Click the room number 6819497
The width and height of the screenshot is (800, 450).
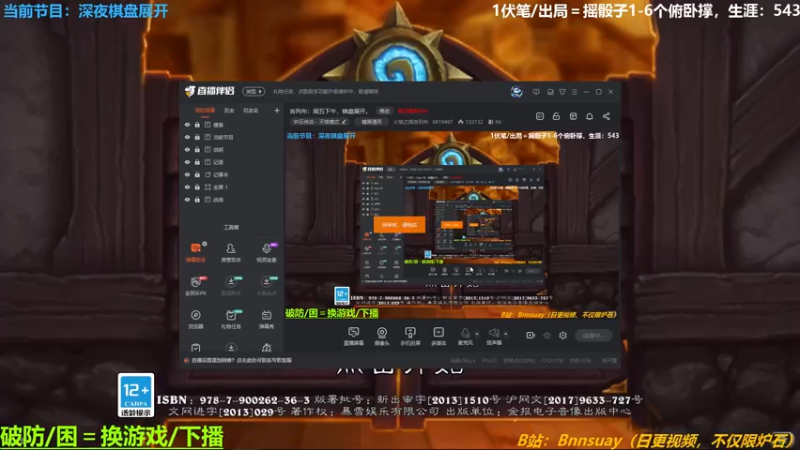(x=442, y=122)
